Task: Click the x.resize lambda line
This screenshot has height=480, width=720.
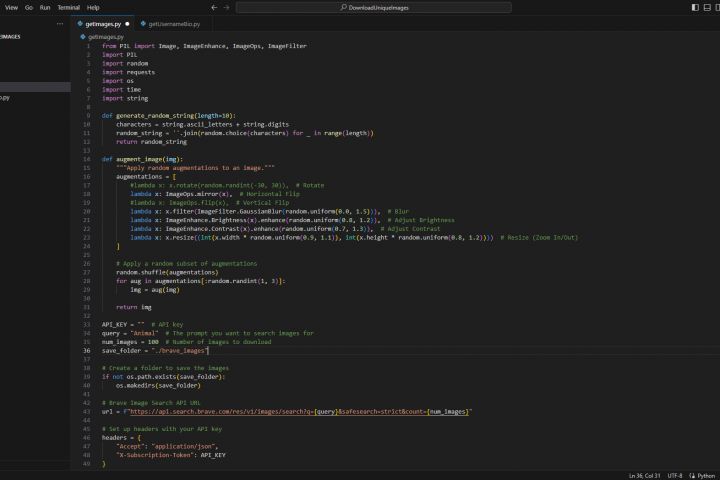Action: coord(354,238)
